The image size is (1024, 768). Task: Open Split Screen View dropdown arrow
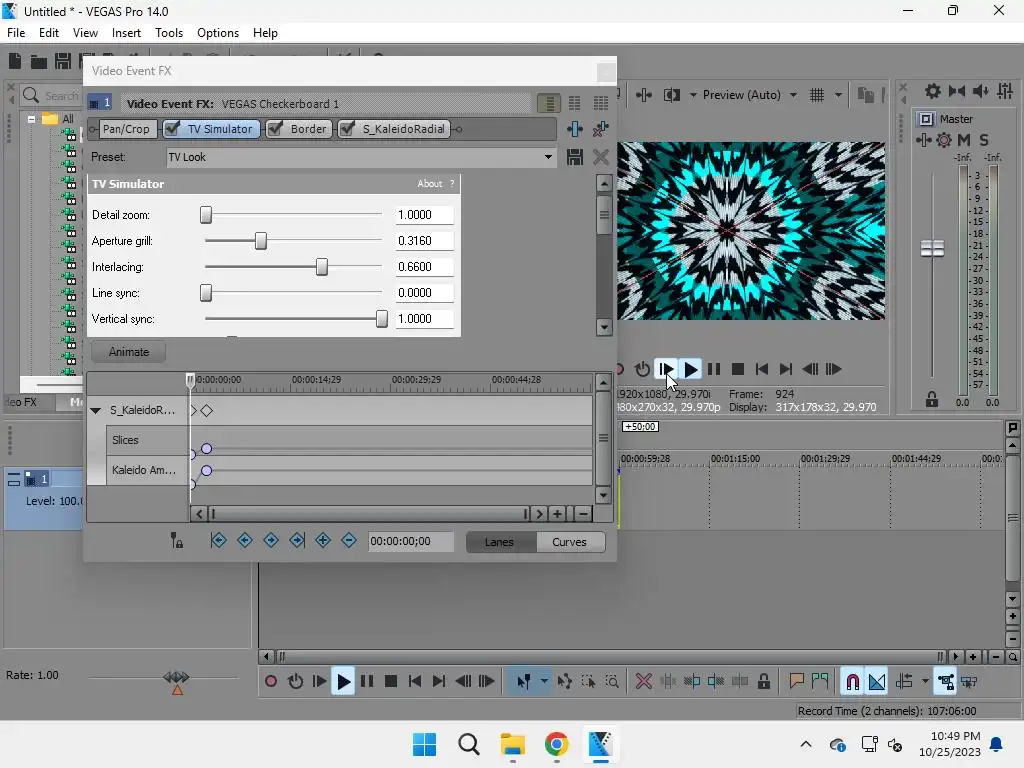(693, 95)
